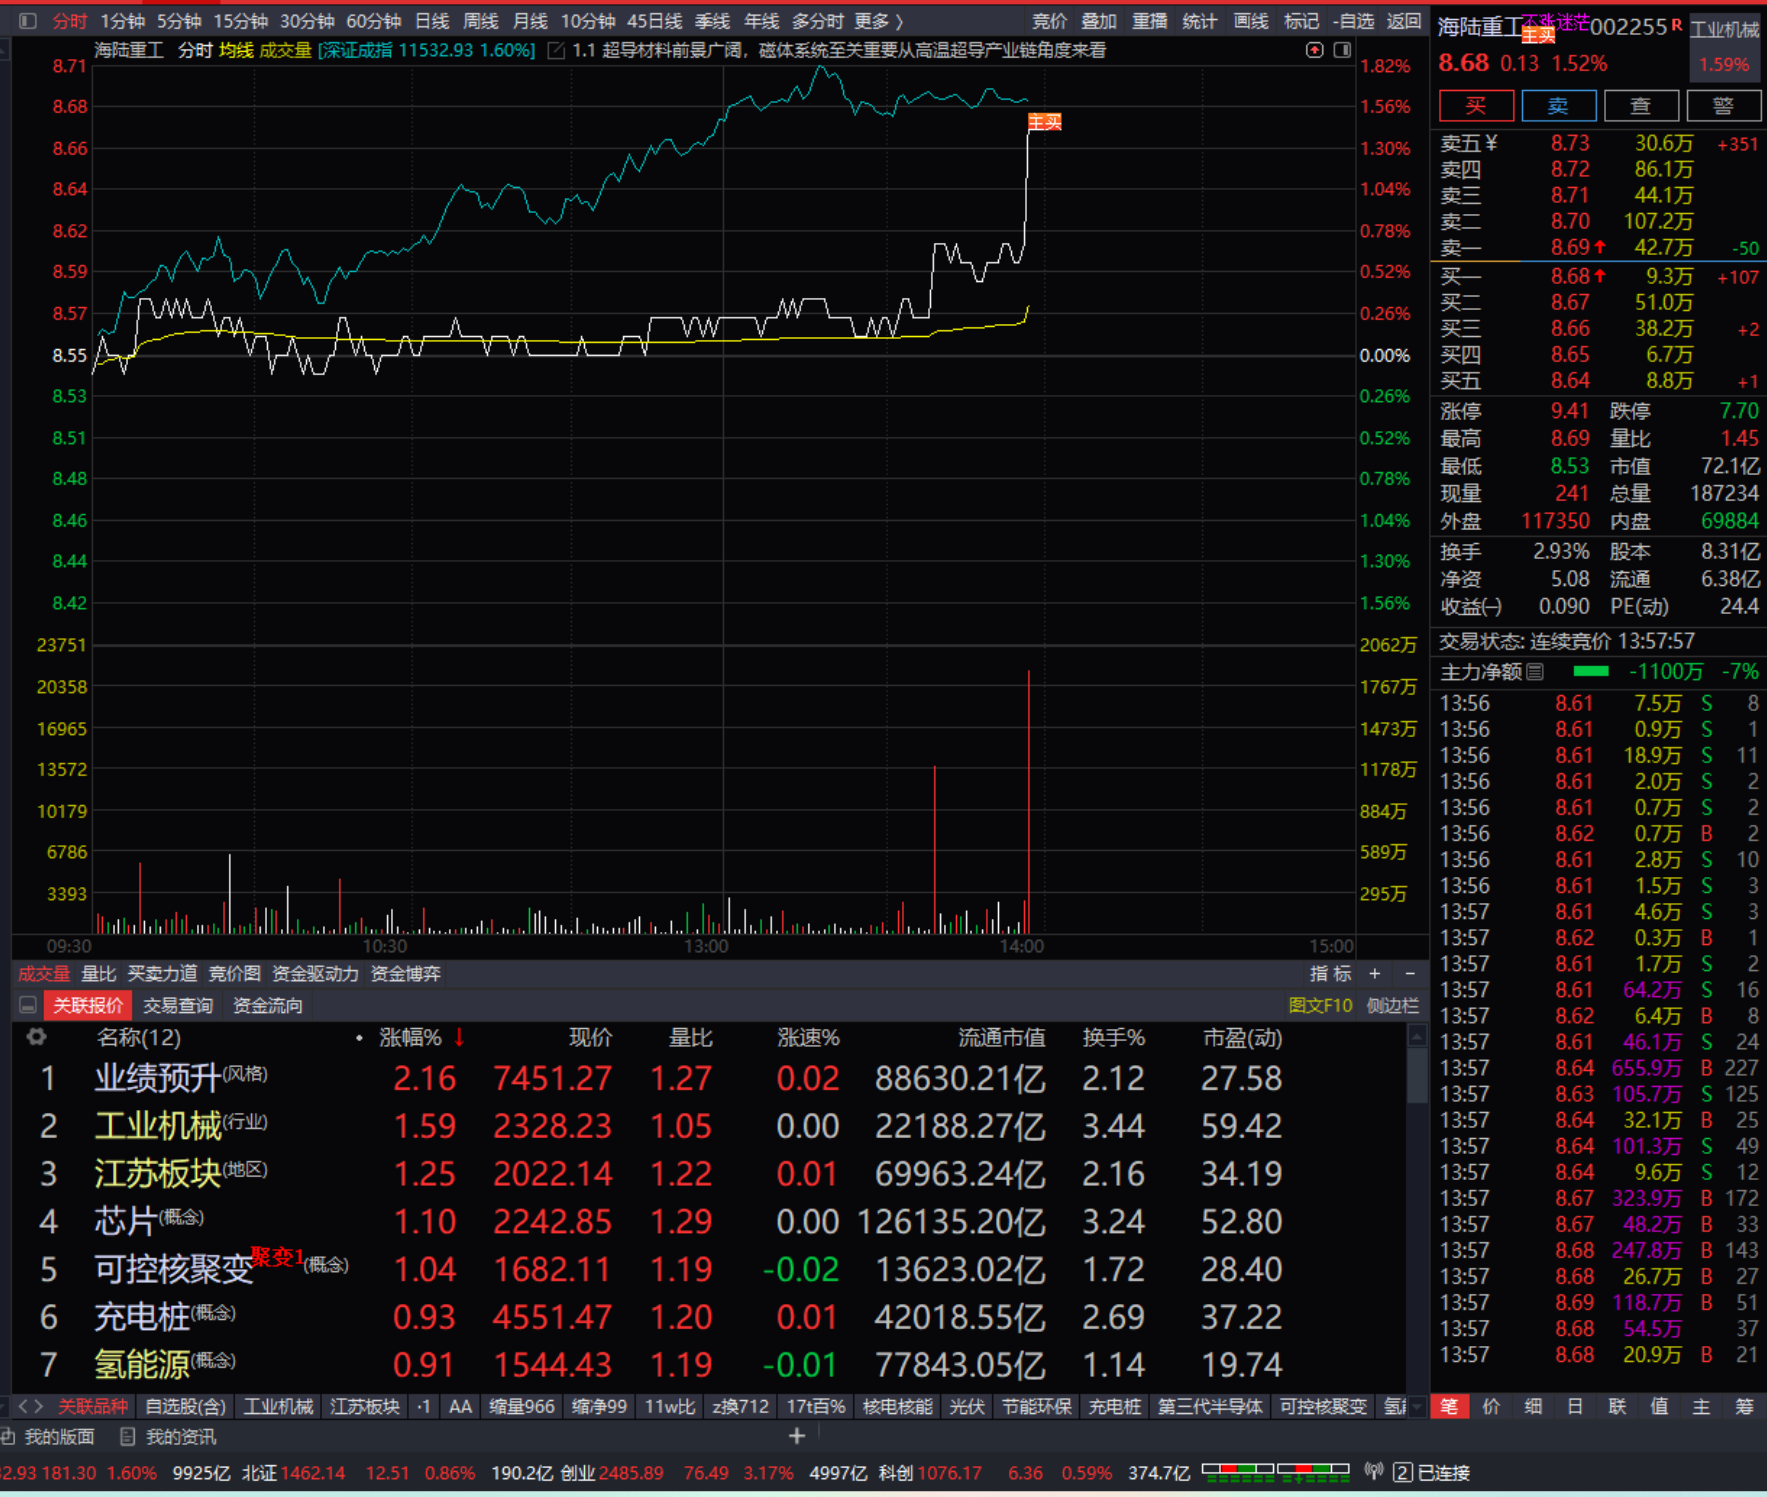Click the blue 卖 sell button
Viewport: 1767px width, 1497px height.
(x=1558, y=106)
